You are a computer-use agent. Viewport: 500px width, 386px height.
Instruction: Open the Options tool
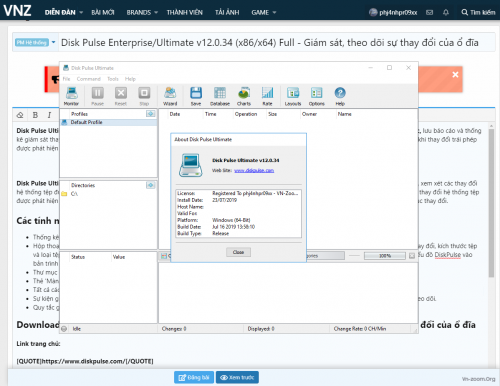coord(316,96)
